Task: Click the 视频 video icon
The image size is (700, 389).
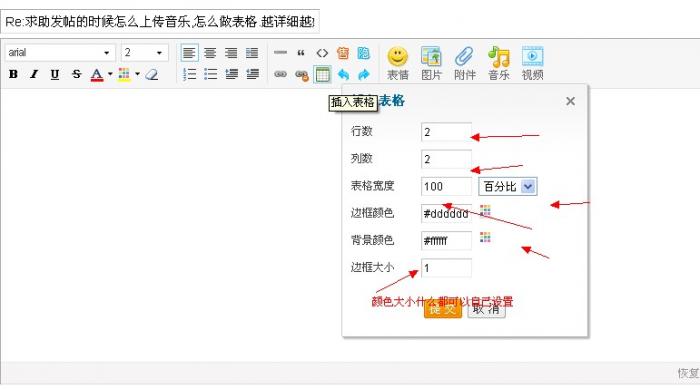Action: (532, 63)
